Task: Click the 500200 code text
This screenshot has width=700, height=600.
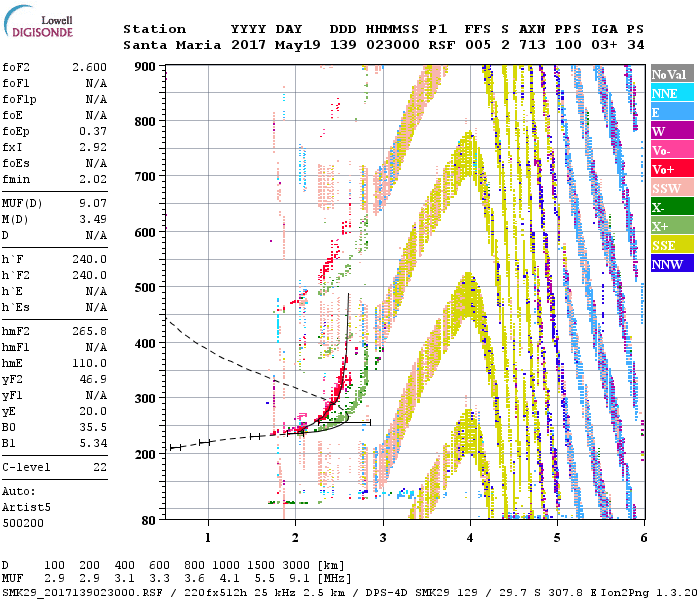Action: pos(23,523)
